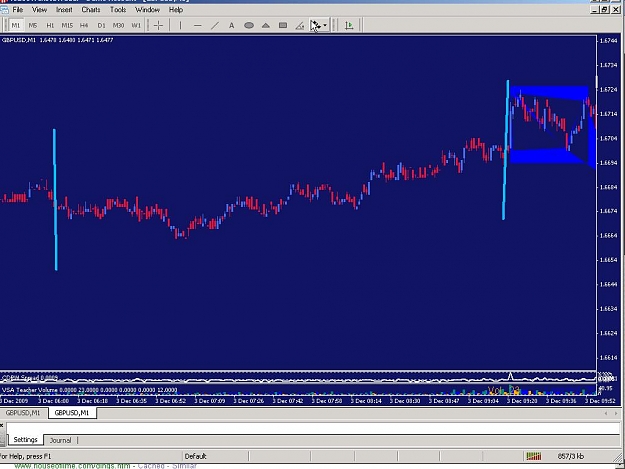The image size is (625, 469).
Task: Switch chart to H1 timeframe
Action: (x=50, y=26)
